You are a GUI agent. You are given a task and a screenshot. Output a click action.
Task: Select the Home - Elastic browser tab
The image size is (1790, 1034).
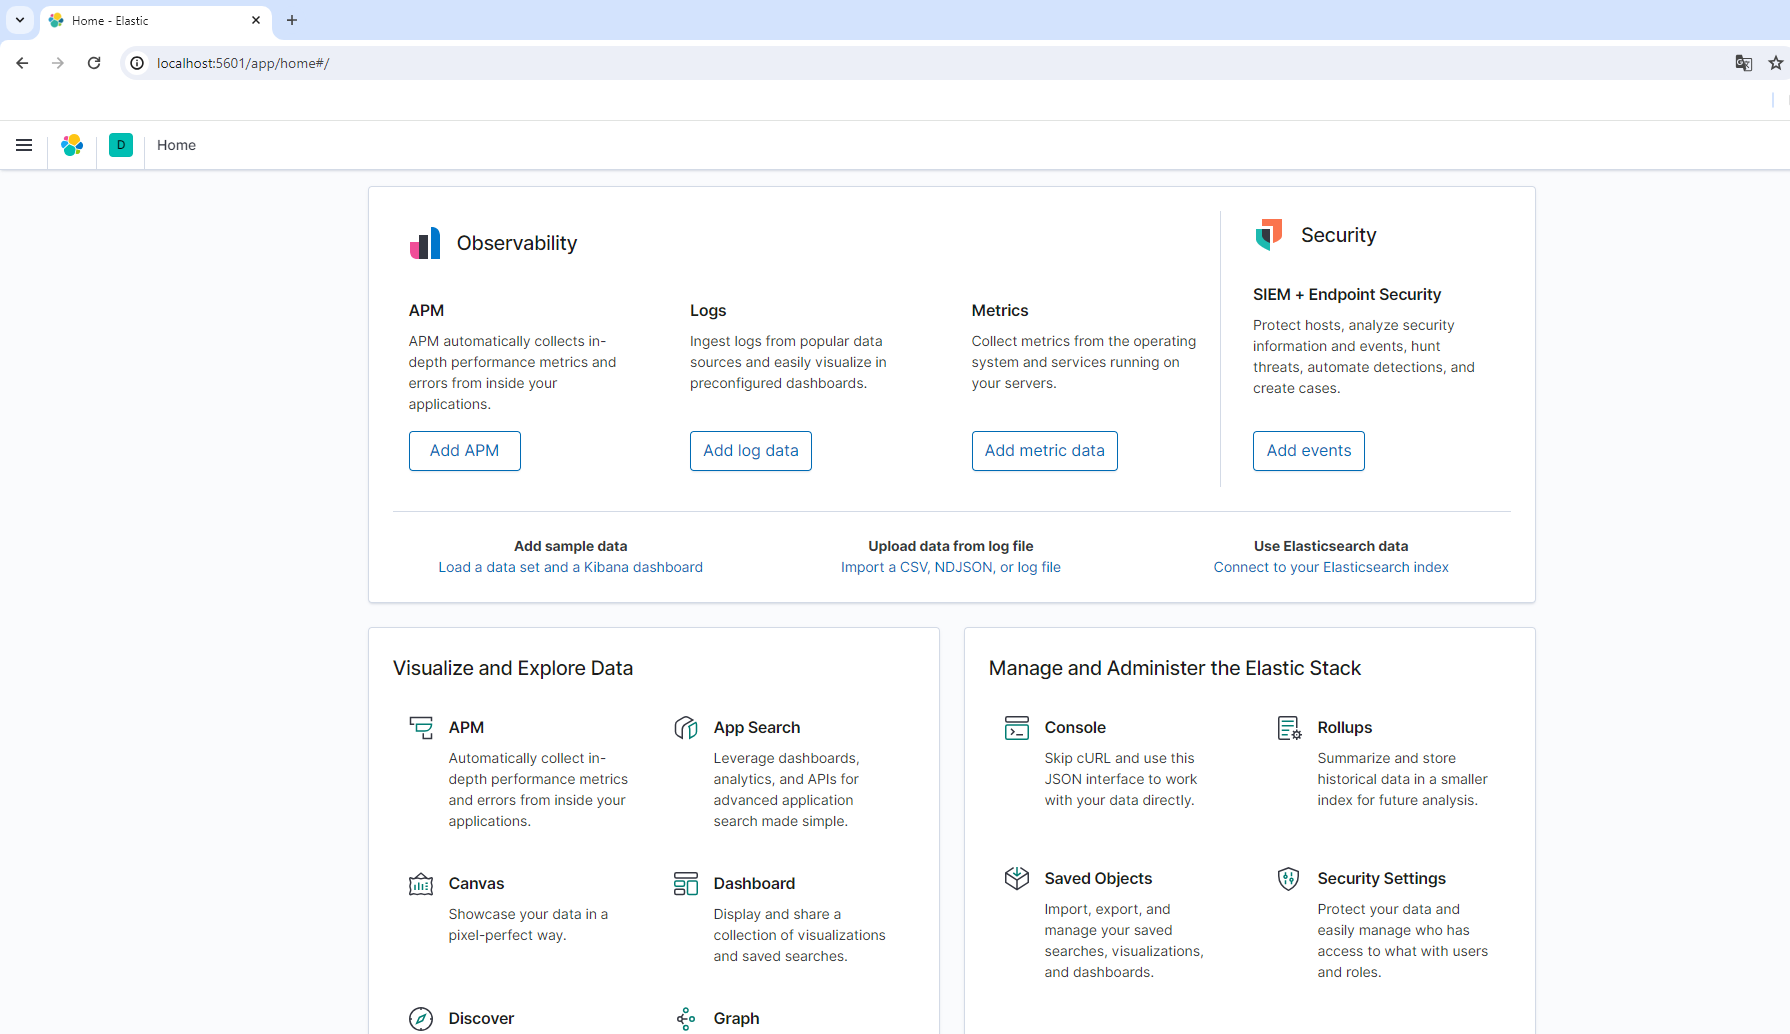[150, 20]
